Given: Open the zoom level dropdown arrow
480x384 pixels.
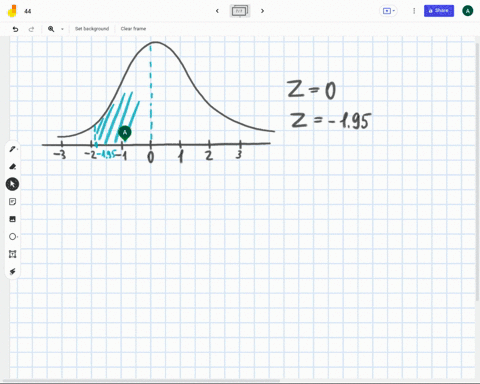Looking at the screenshot, I should click(62, 29).
